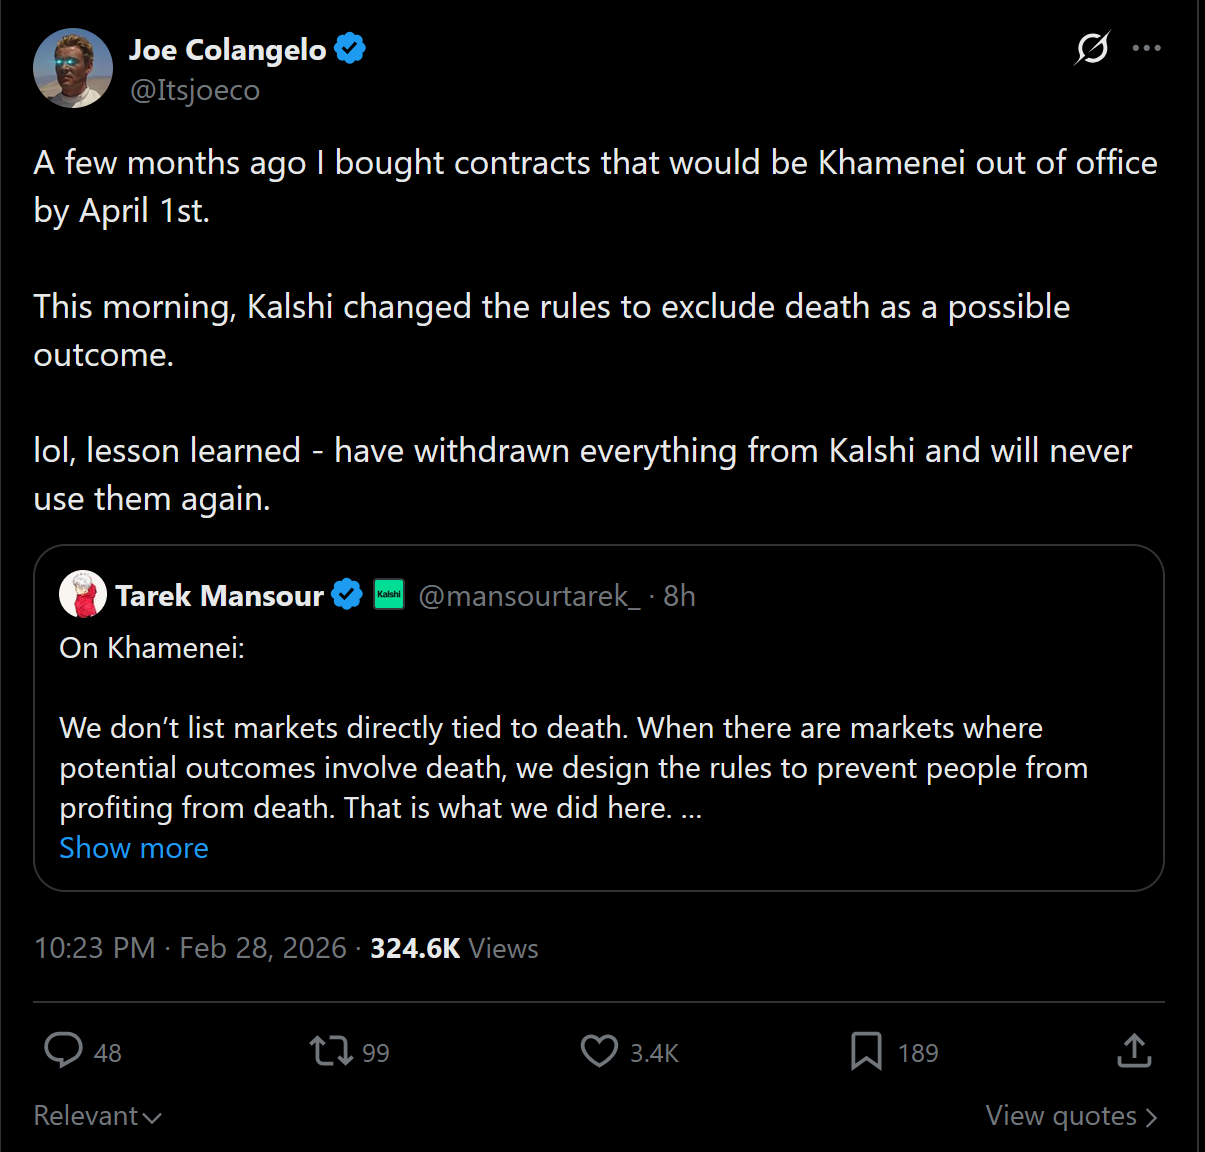Click the 324.6K Views count
Viewport: 1205px width, 1152px height.
pyautogui.click(x=454, y=948)
